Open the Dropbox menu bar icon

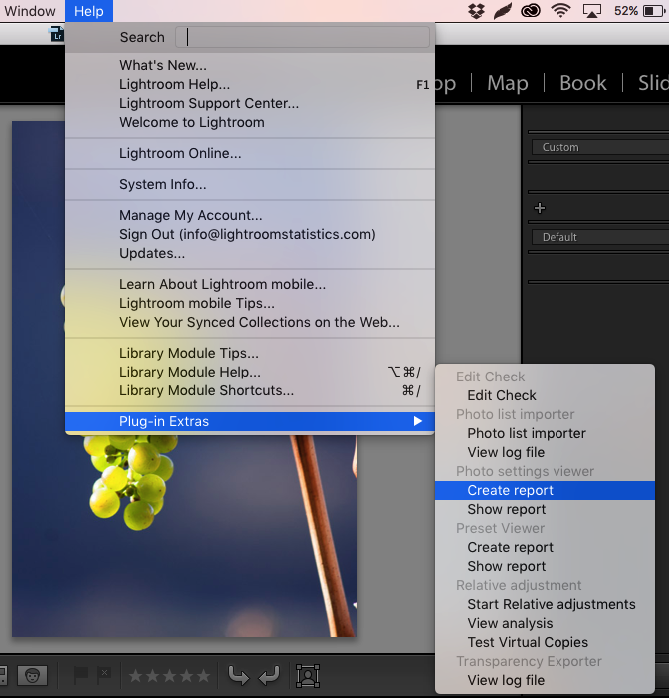click(476, 11)
